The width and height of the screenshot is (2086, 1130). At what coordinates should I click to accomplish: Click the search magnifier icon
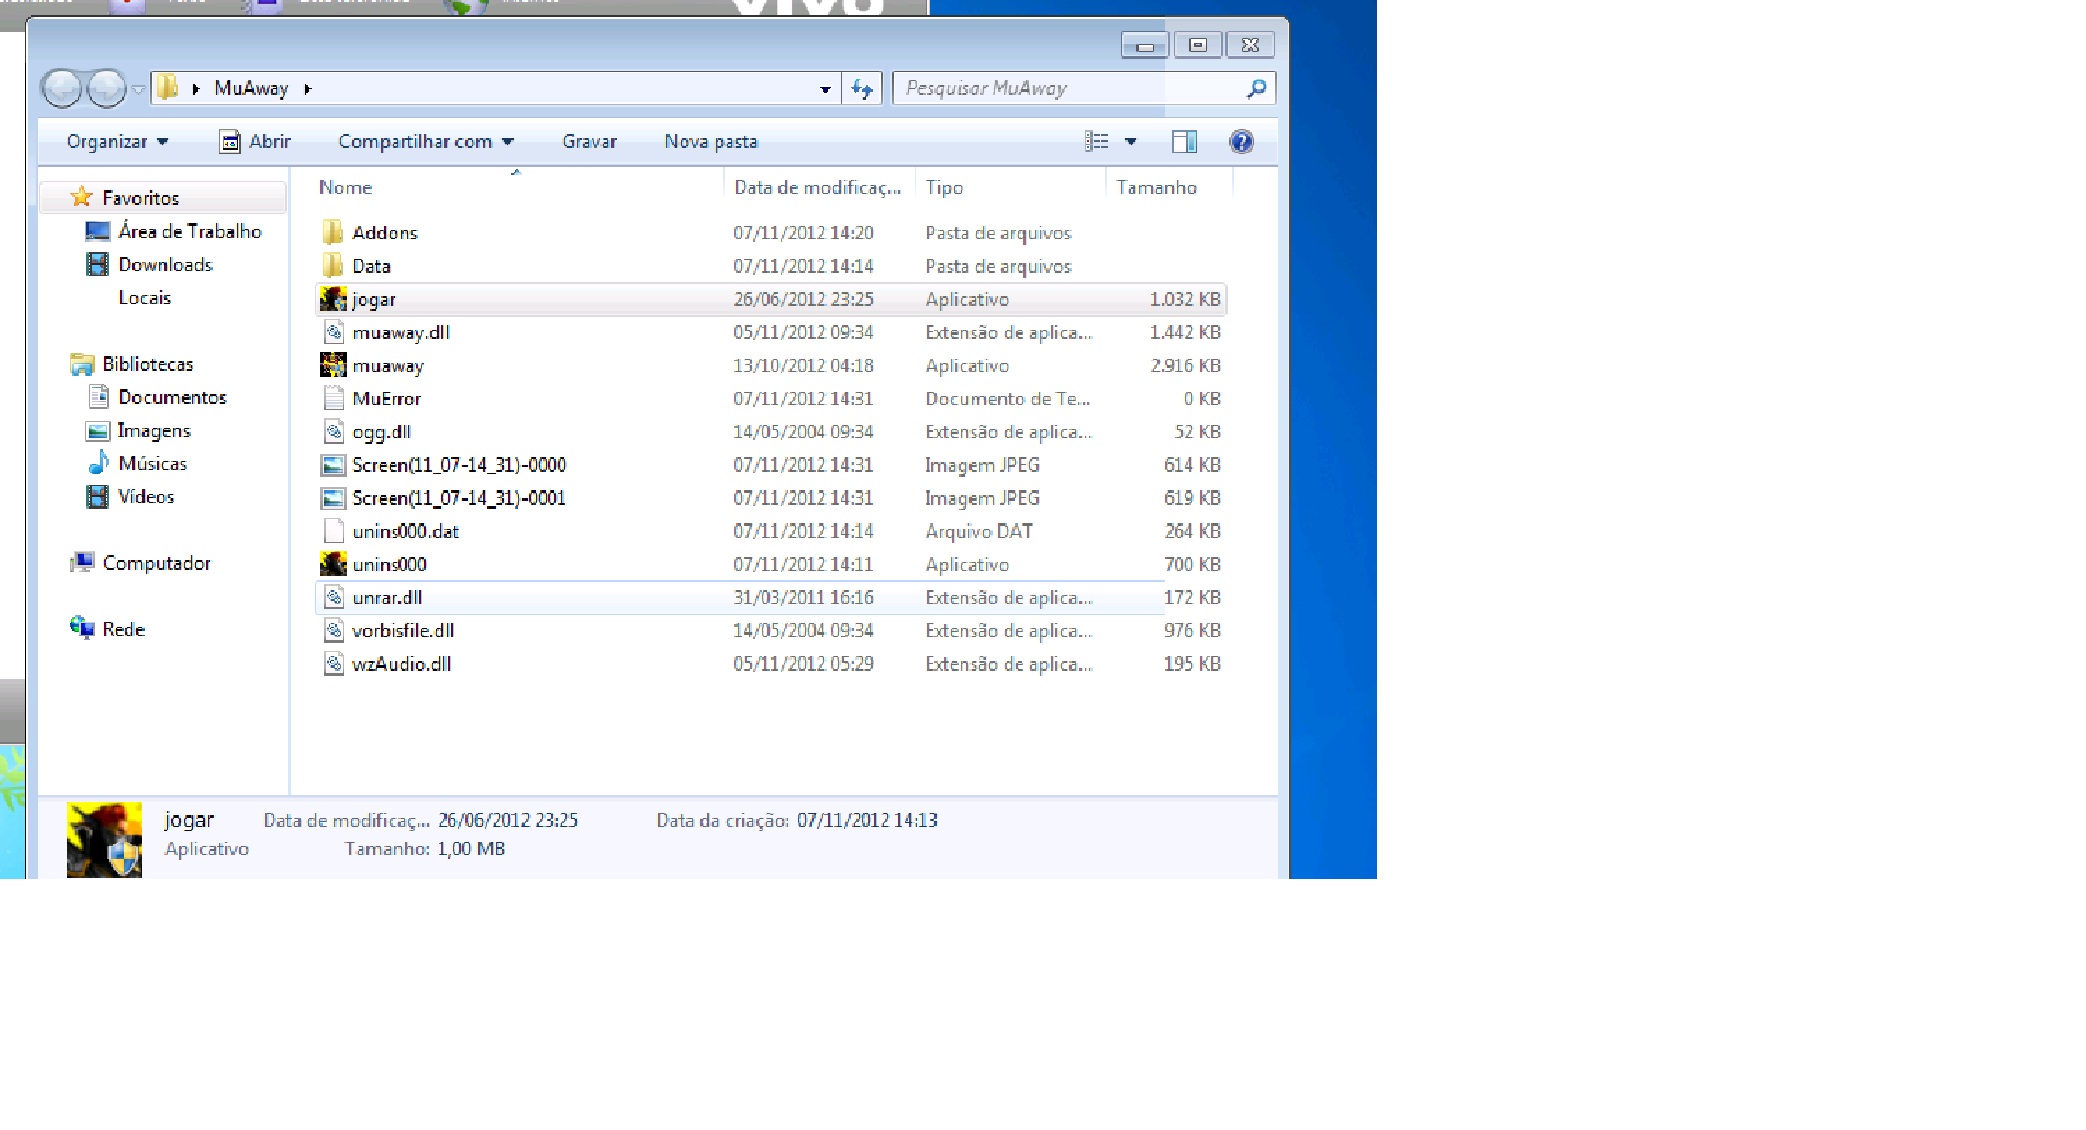point(1257,89)
